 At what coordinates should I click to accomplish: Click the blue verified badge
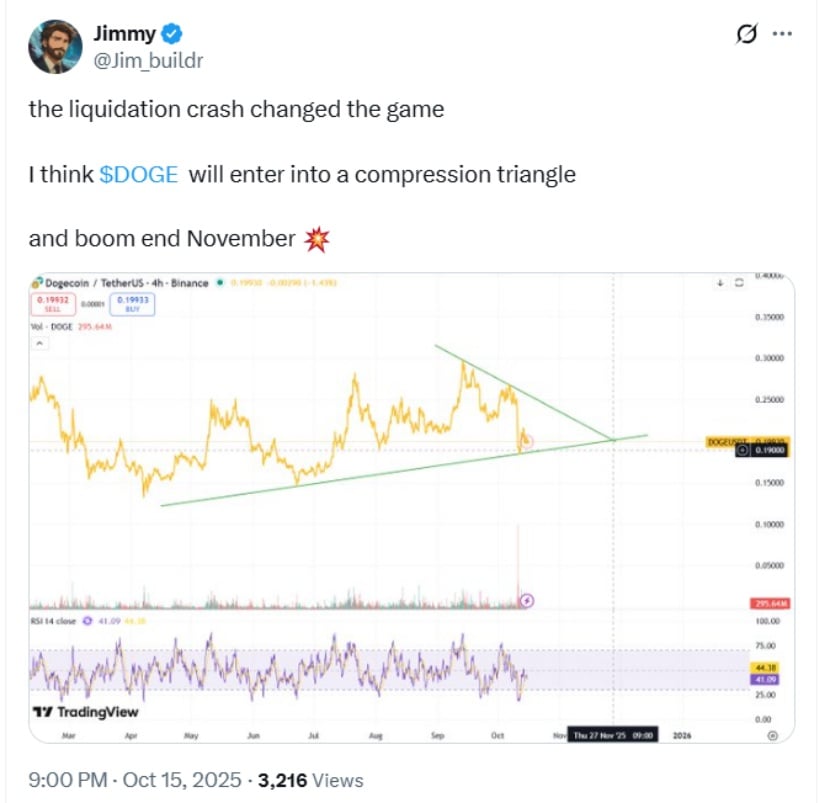click(x=172, y=34)
